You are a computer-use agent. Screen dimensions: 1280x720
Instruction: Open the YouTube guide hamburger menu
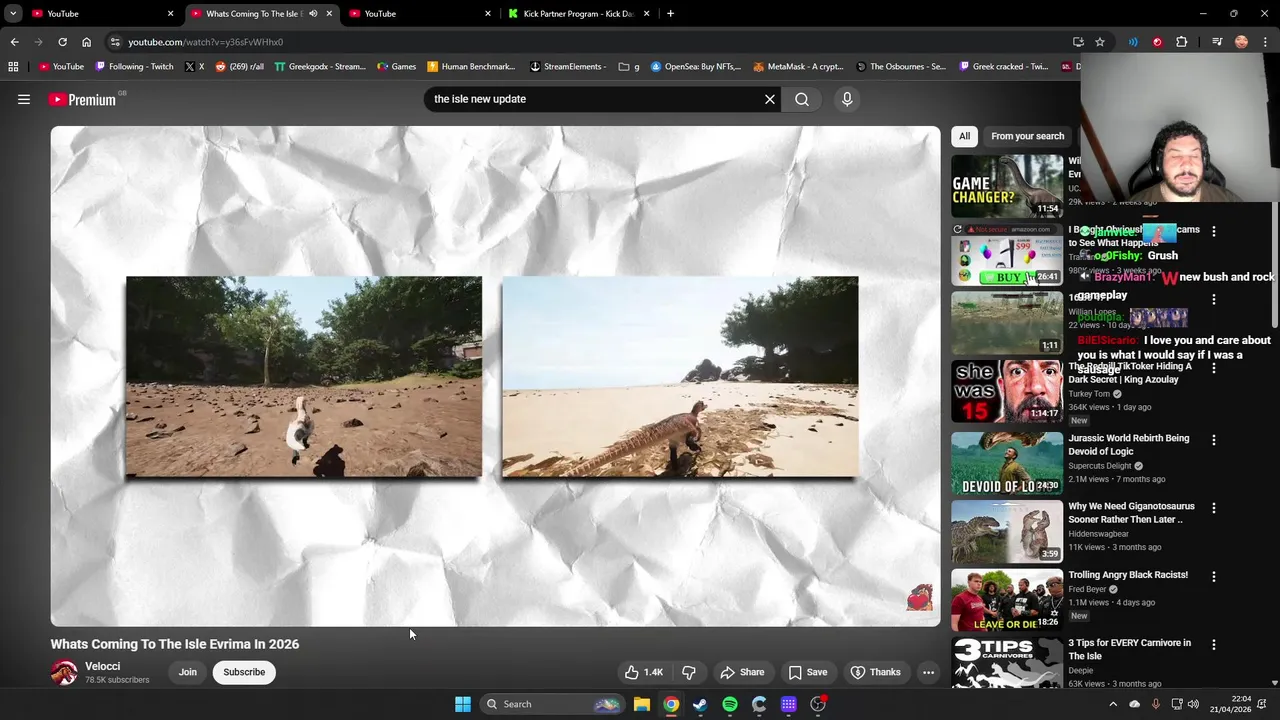(24, 99)
